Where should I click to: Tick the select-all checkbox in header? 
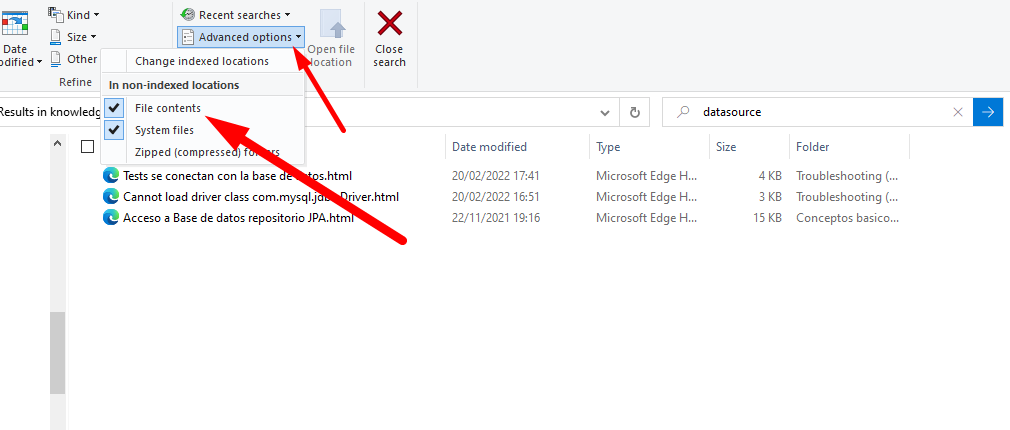pos(88,147)
